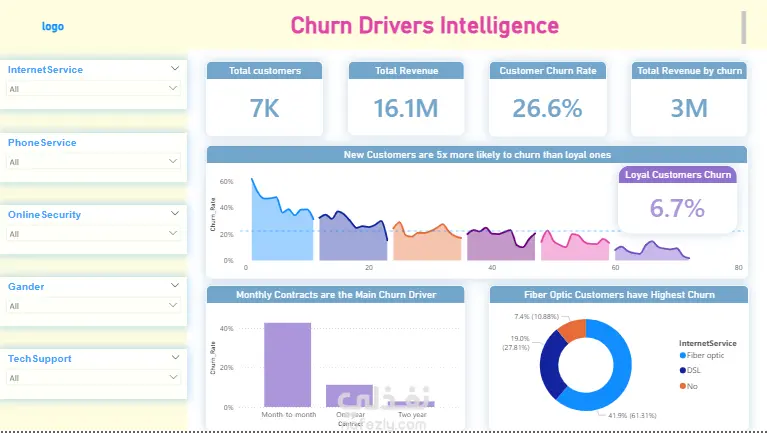Select the orange No legend marker

click(x=682, y=386)
